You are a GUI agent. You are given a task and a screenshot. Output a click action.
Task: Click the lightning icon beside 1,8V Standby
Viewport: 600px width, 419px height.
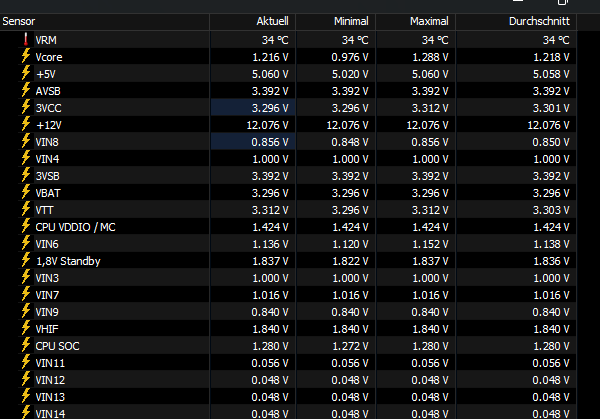26,260
